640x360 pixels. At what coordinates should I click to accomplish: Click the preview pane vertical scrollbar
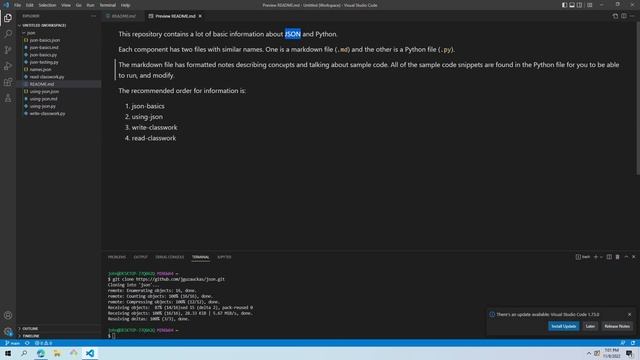638,98
